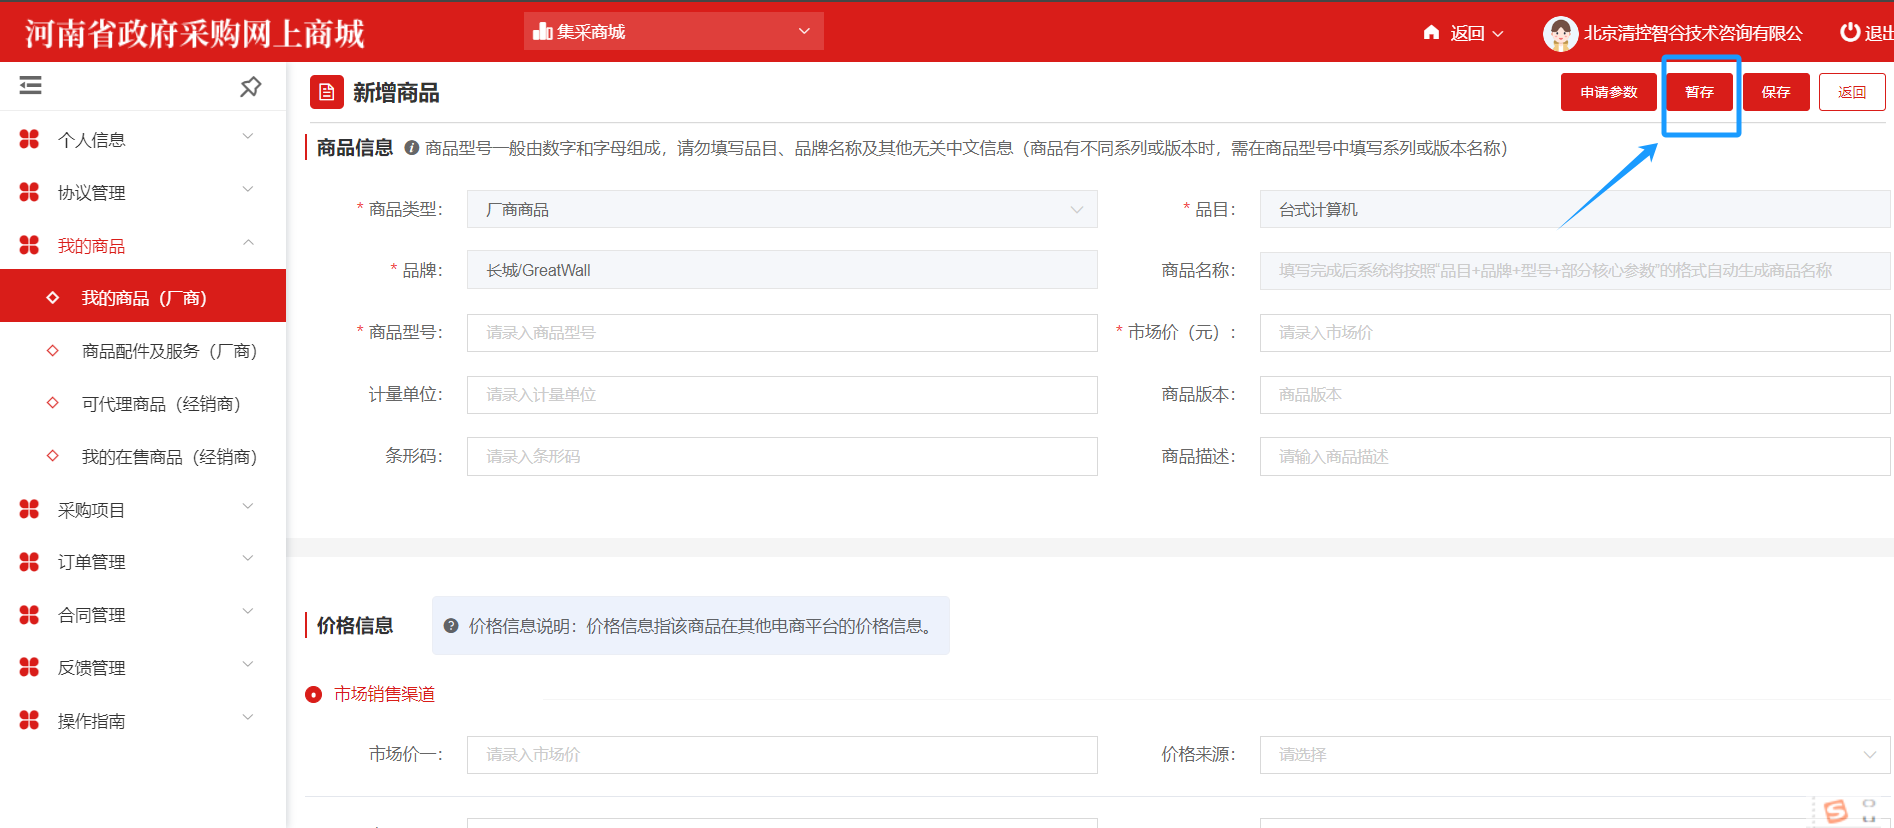Open the 订单管理 menu
The image size is (1894, 828).
pos(143,562)
